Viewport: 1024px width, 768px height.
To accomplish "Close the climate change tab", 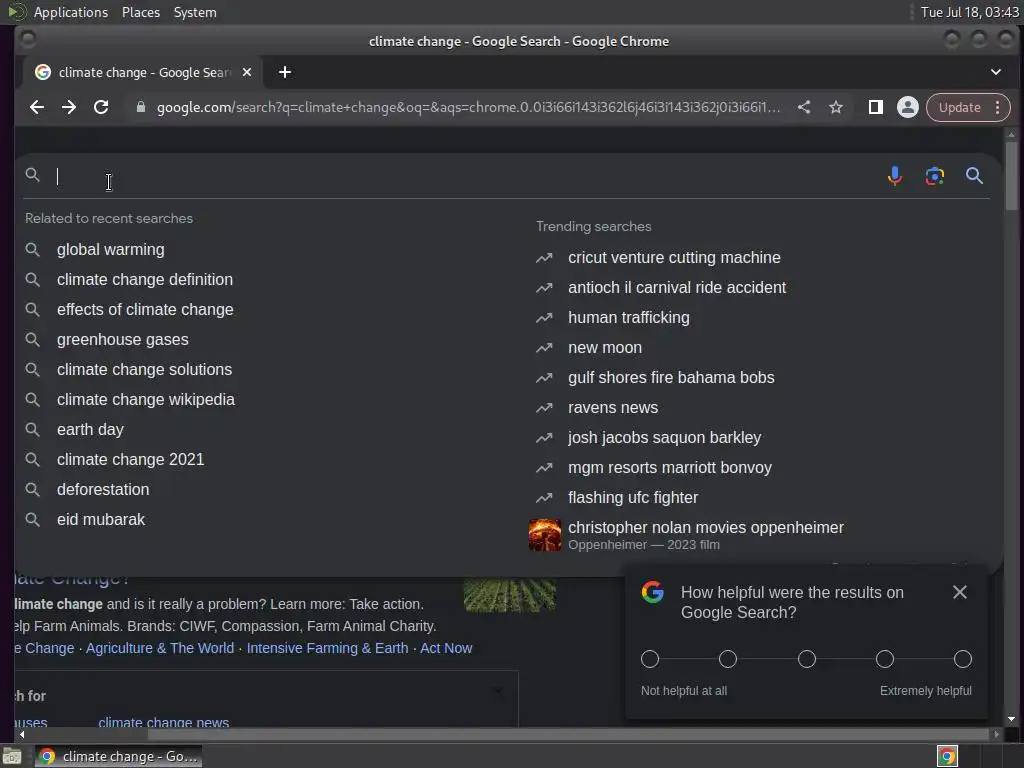I will [x=247, y=72].
